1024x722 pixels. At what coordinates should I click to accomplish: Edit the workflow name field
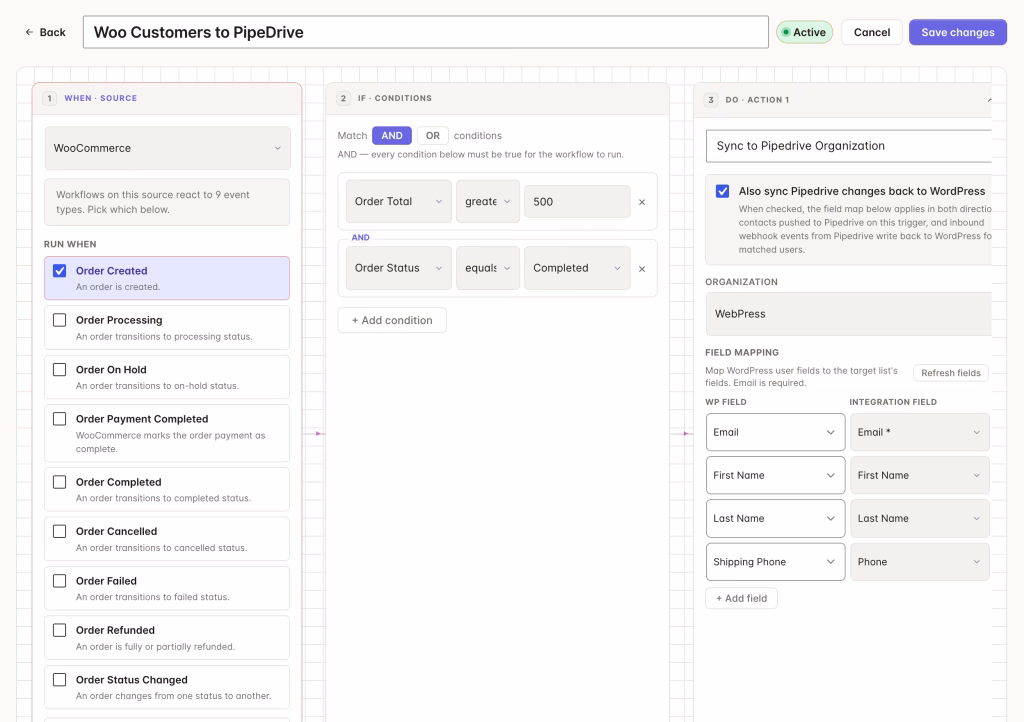(x=426, y=32)
